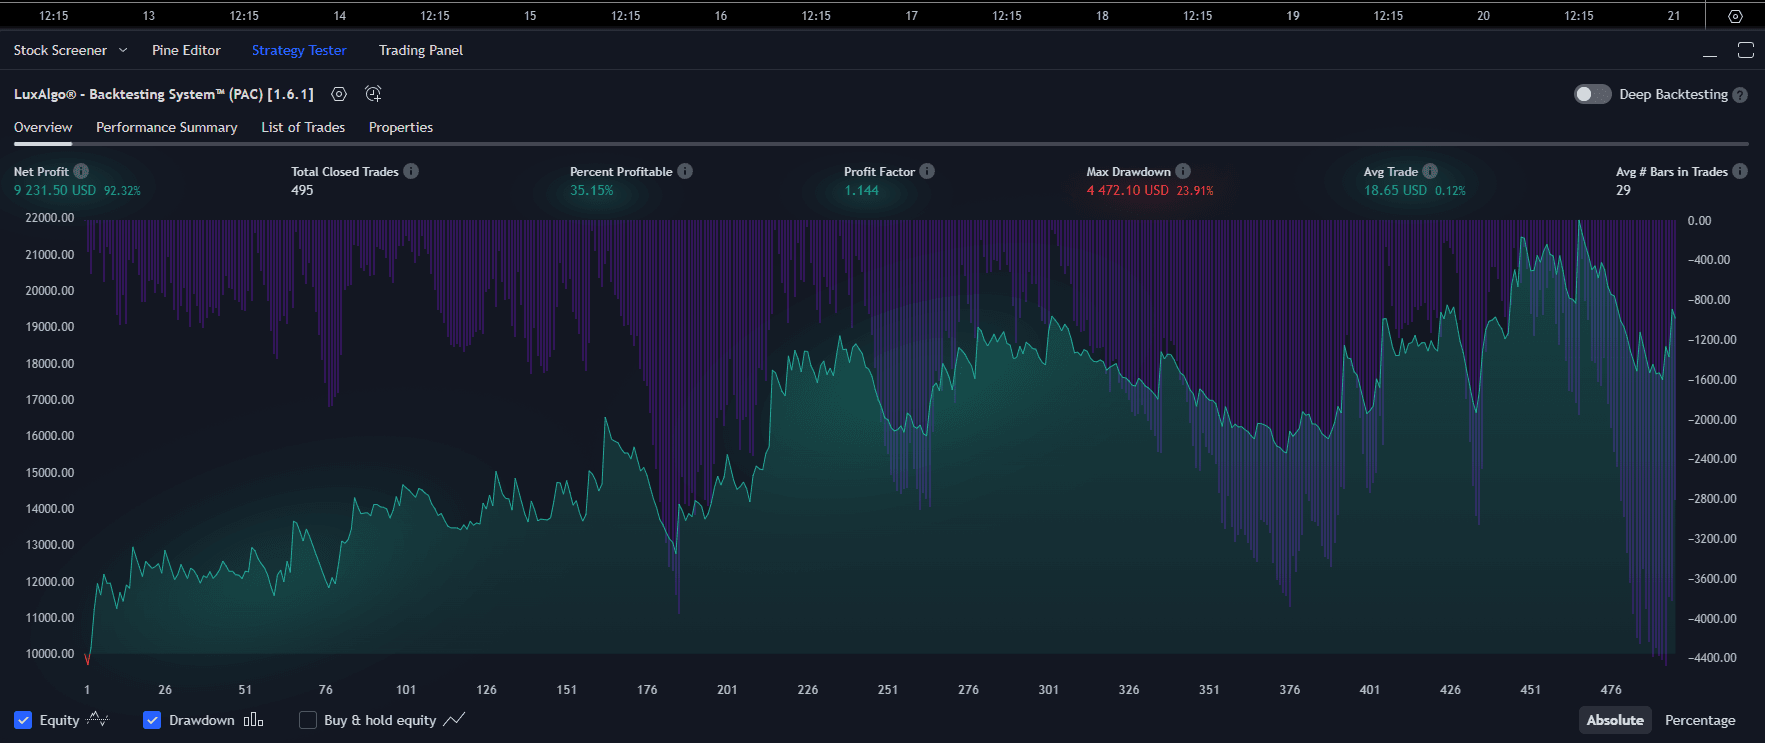Click trade number 251 on the x-axis
Screen dimensions: 1765x743
[x=888, y=690]
